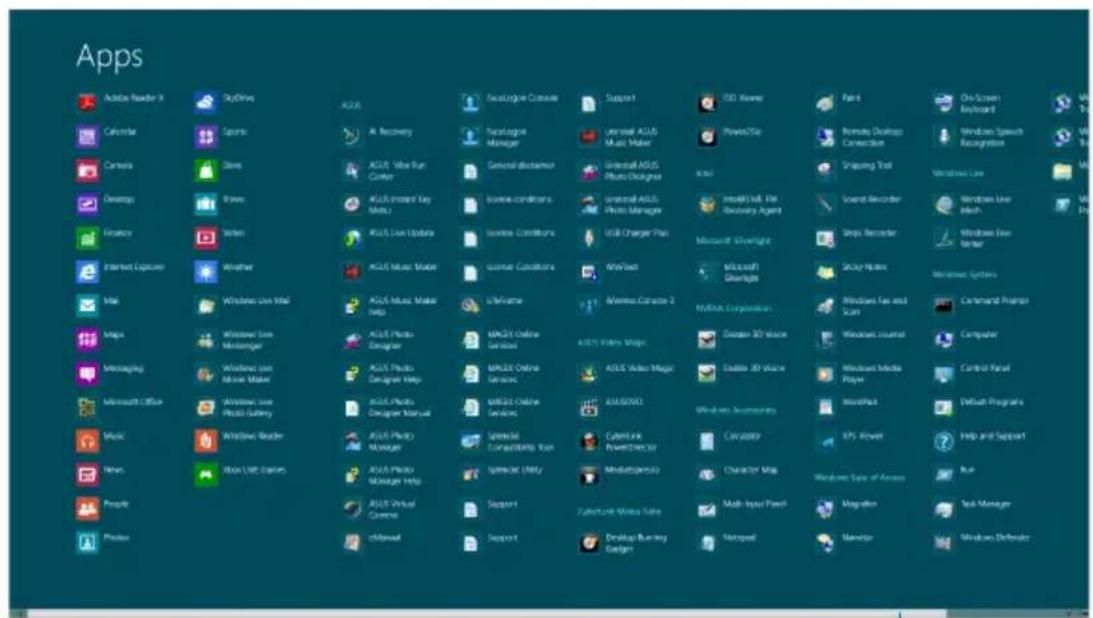1093x618 pixels.
Task: Launch Notepad
Action: 726,542
